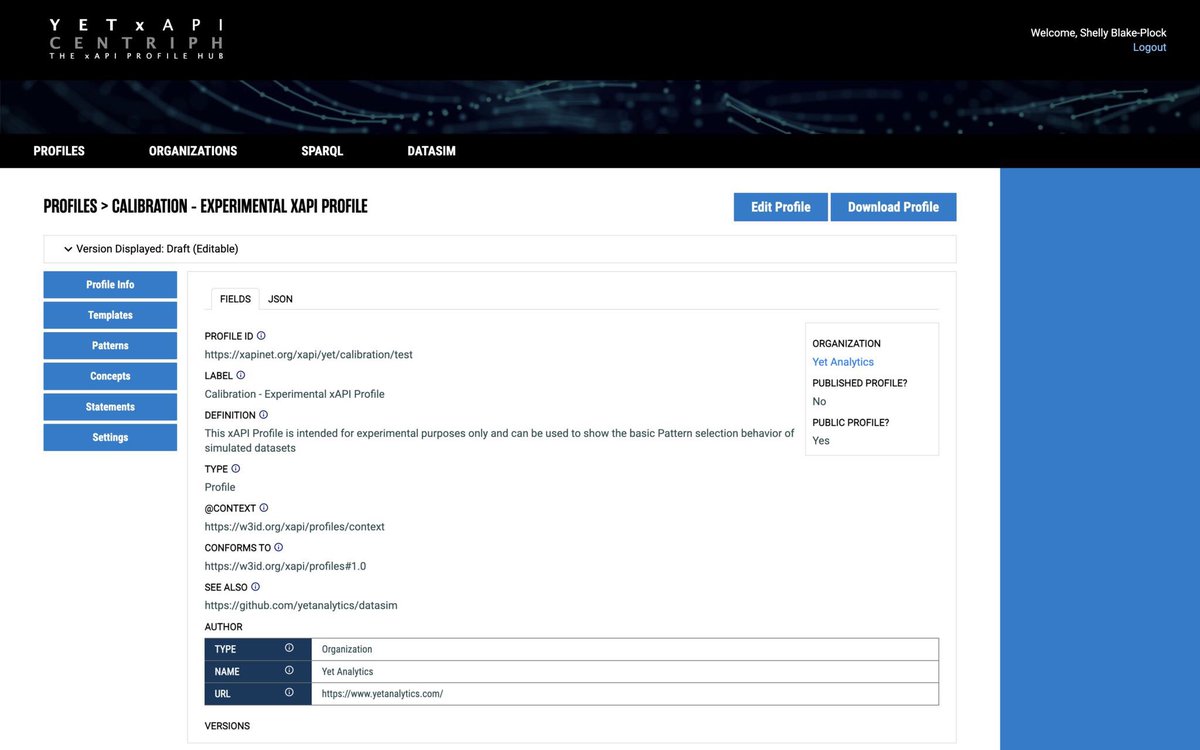Click the github datasim URL
1200x750 pixels.
pyautogui.click(x=301, y=606)
